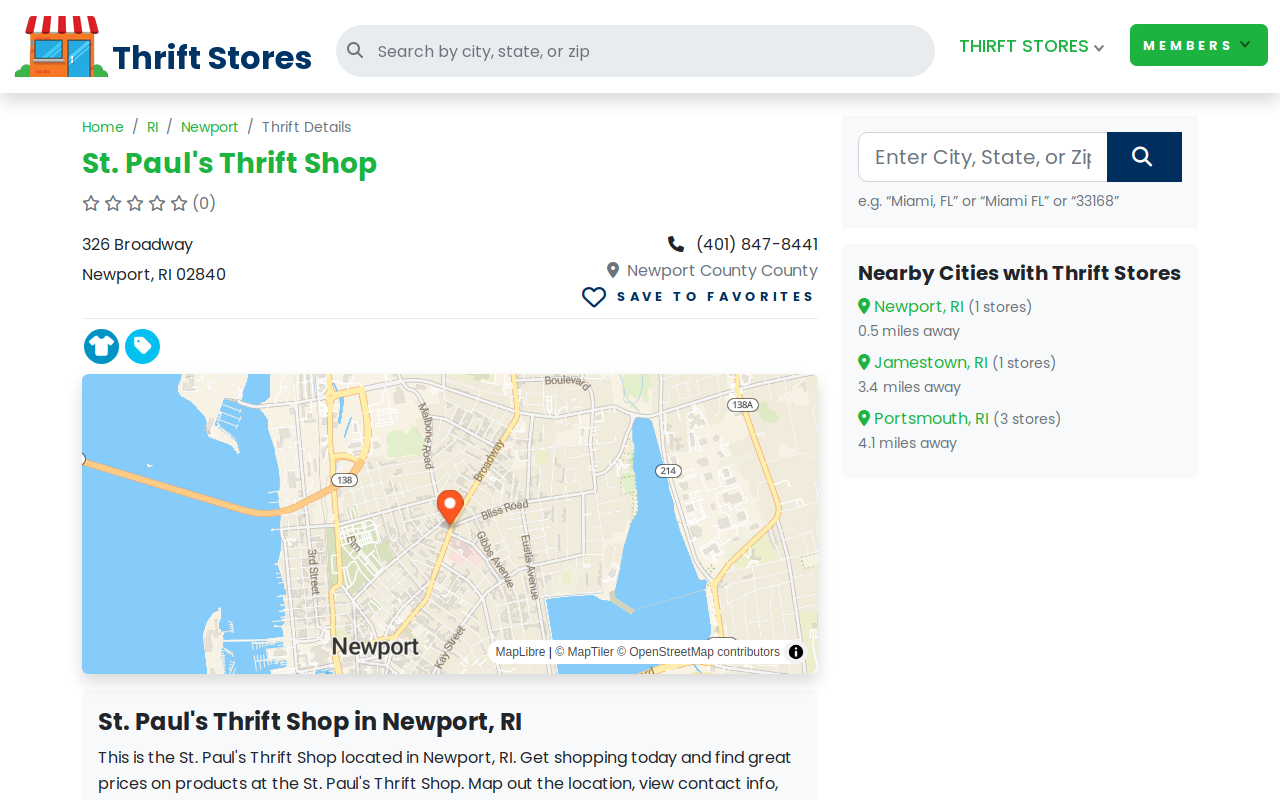Click the third rating star
Image resolution: width=1280 pixels, height=800 pixels.
pos(135,203)
